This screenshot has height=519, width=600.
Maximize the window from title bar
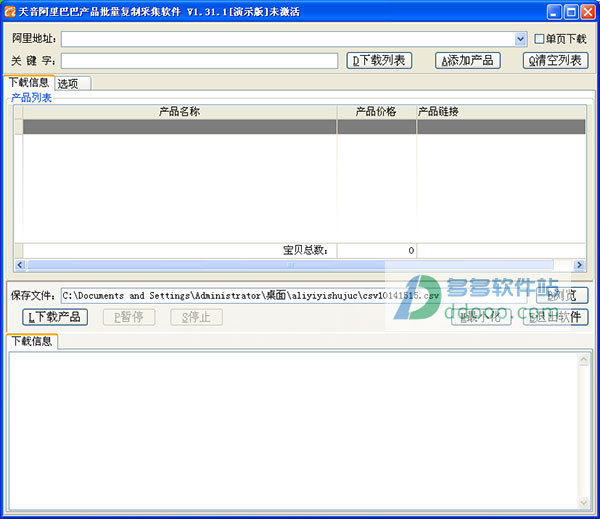click(571, 12)
